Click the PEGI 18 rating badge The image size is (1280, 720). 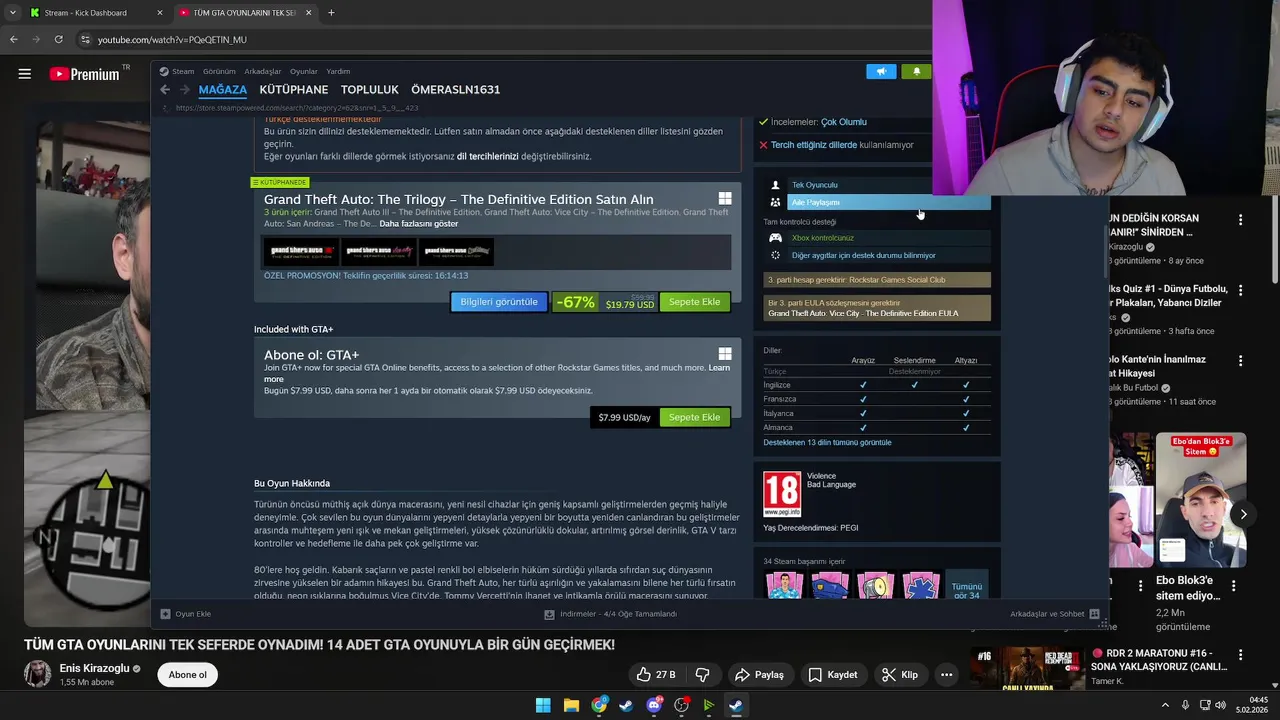(782, 494)
